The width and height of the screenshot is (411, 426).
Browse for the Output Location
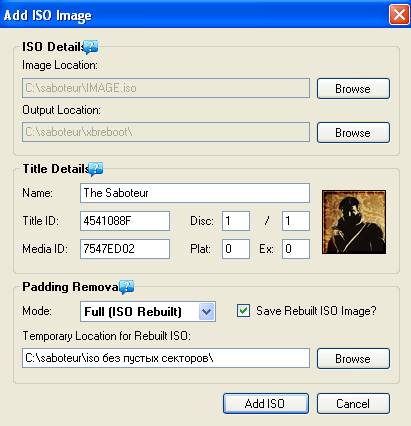353,133
